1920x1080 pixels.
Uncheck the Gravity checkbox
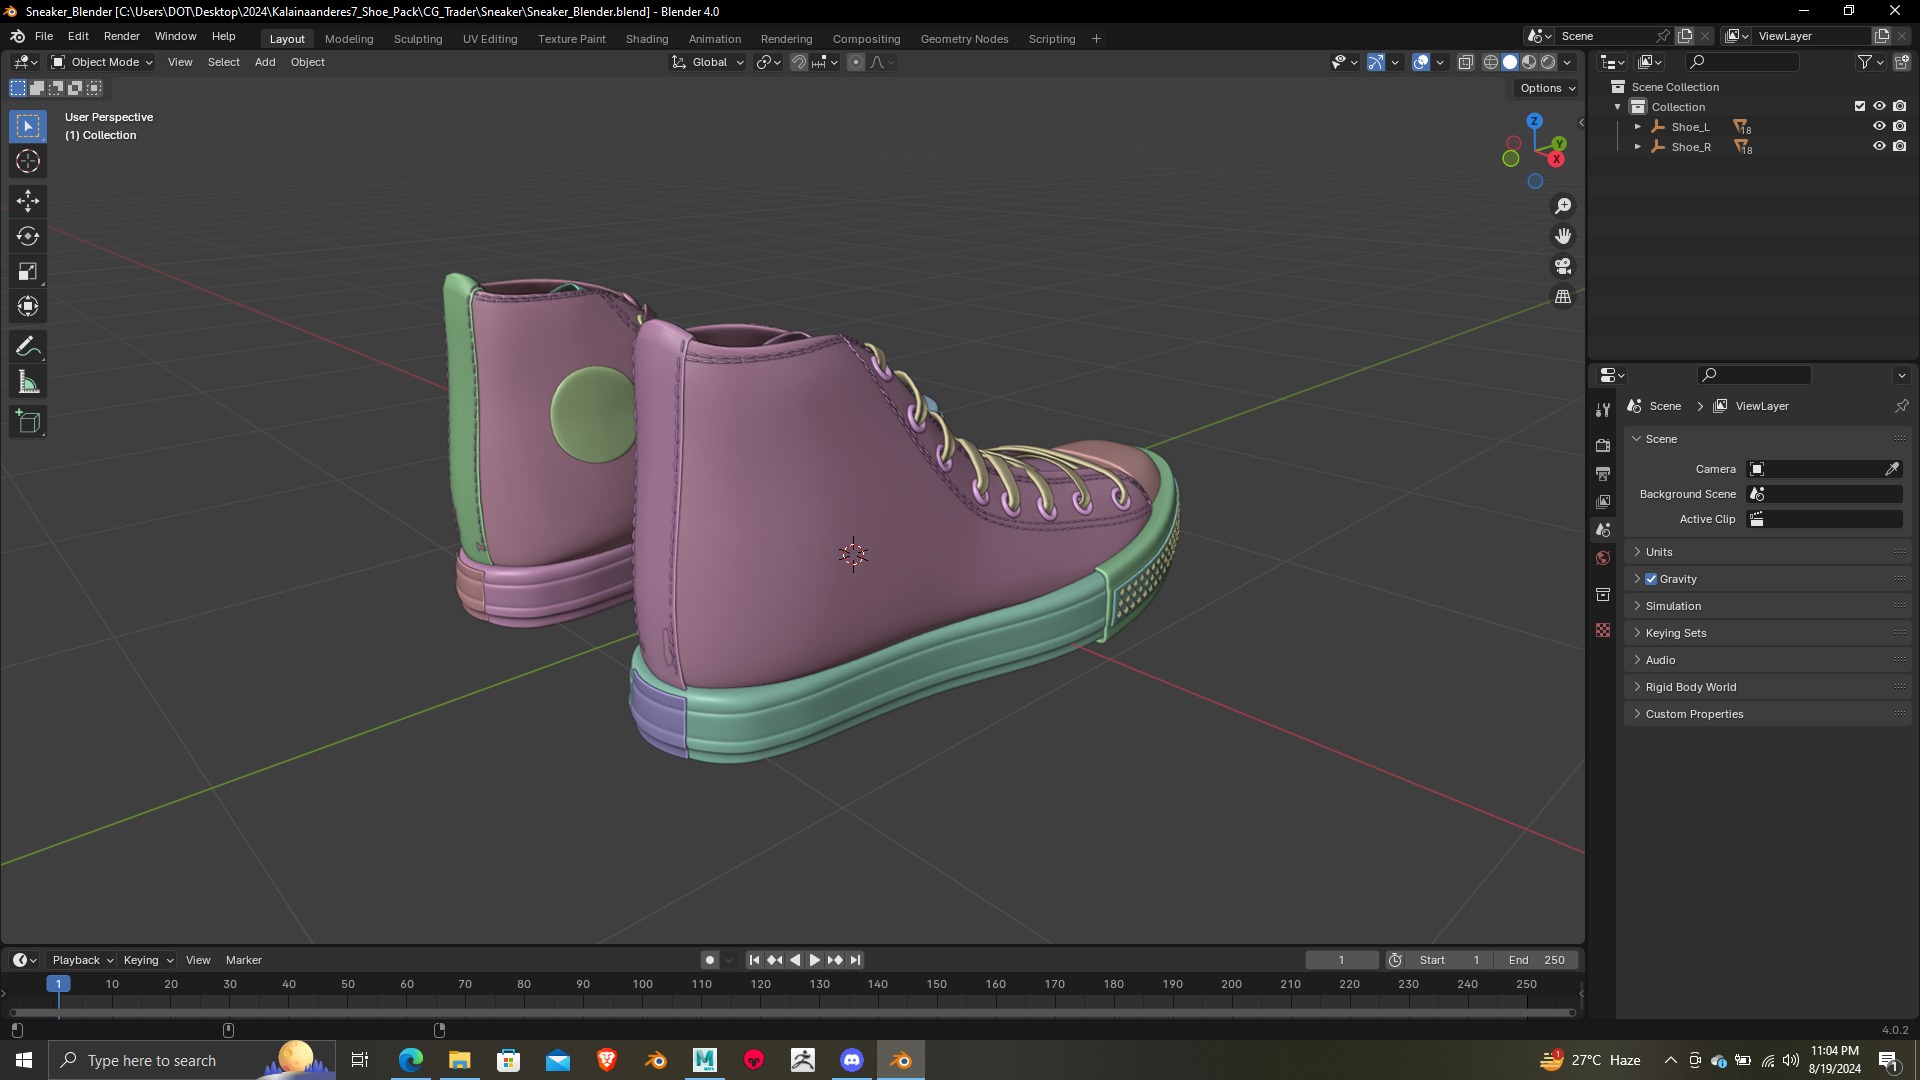(x=1651, y=579)
